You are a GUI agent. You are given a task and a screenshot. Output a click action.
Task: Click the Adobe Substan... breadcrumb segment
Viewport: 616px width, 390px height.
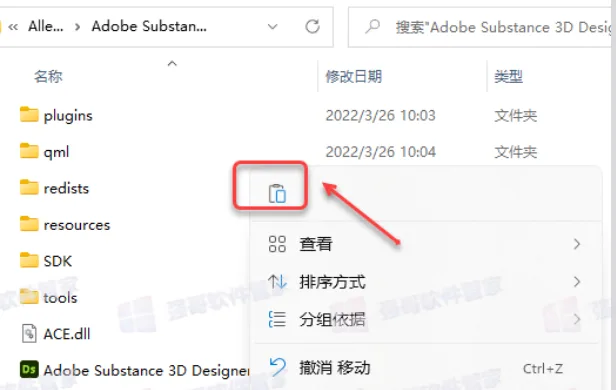tap(149, 27)
